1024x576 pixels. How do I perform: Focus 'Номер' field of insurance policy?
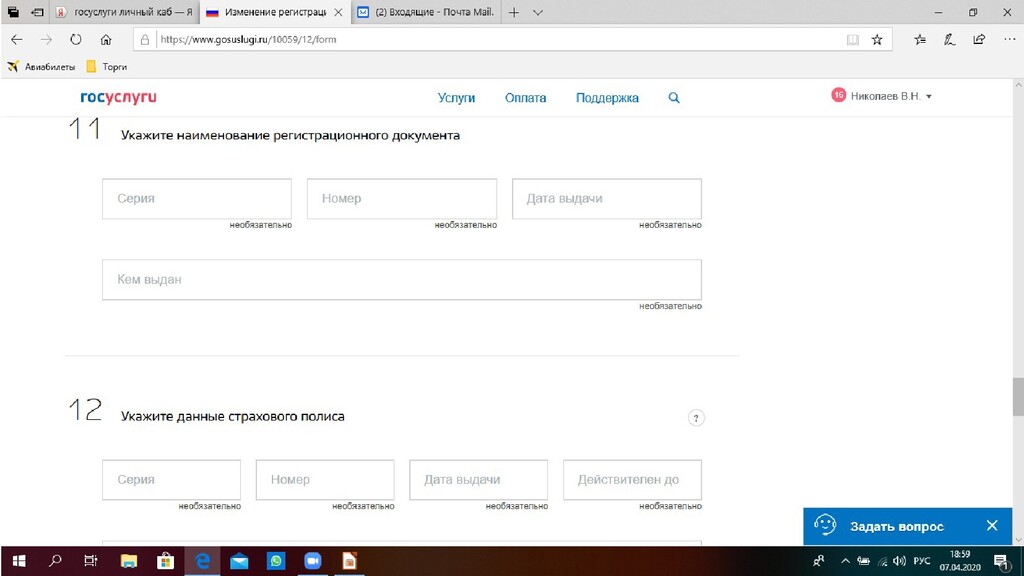click(x=325, y=479)
